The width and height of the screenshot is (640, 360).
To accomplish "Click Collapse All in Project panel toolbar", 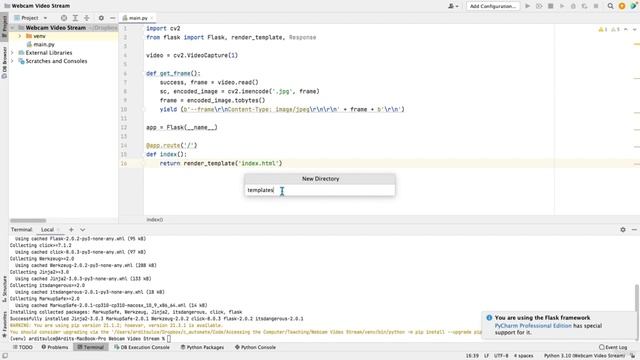I will [x=87, y=18].
